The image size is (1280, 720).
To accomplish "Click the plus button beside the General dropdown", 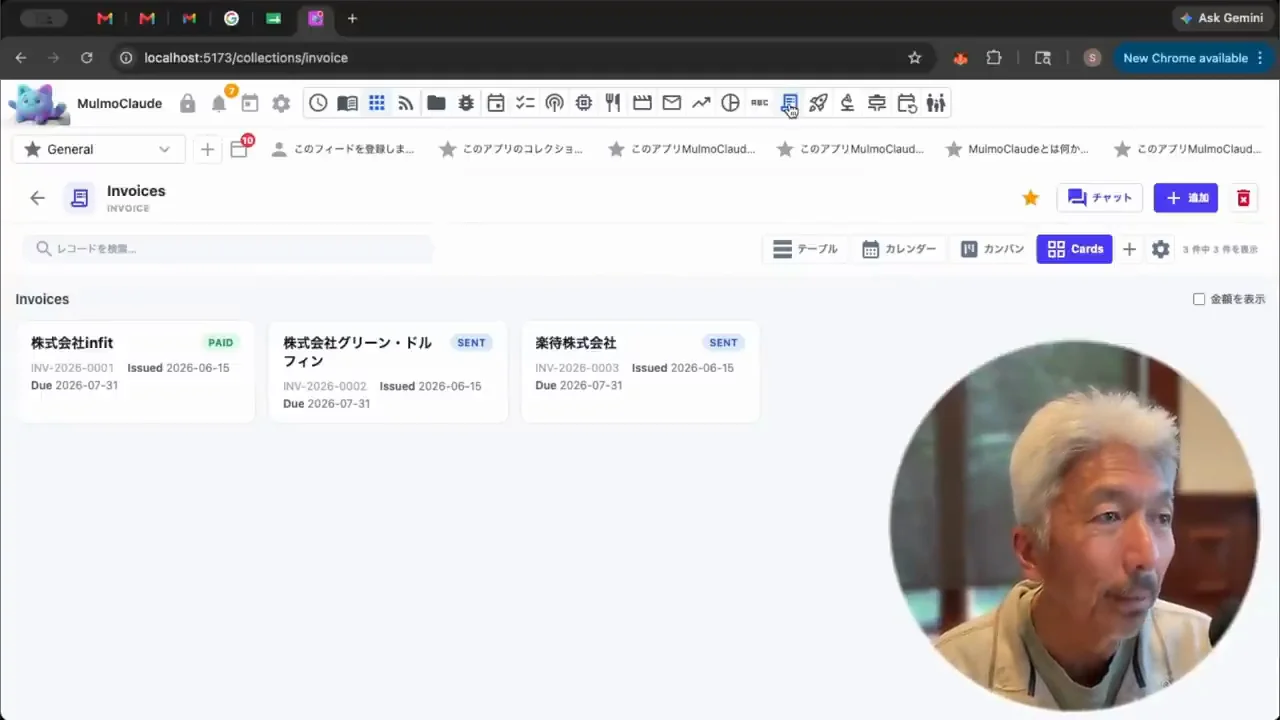I will click(207, 149).
